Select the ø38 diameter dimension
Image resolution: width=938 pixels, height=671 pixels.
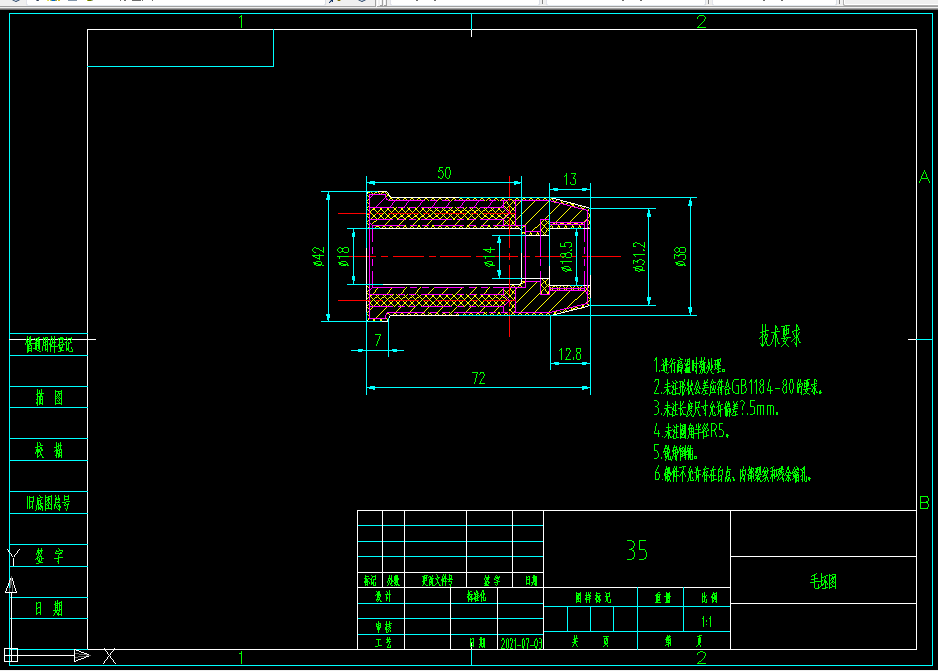click(680, 256)
